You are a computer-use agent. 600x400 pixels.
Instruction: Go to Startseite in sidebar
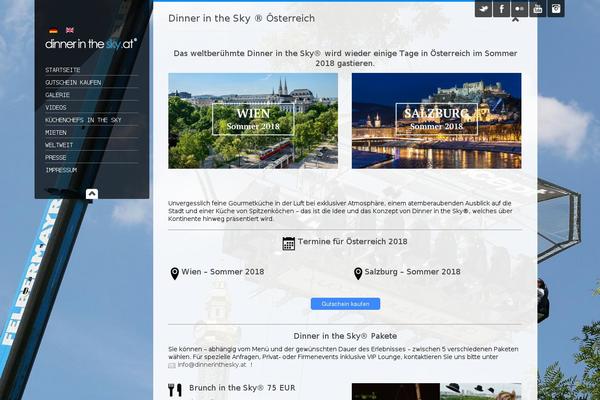[x=63, y=70]
